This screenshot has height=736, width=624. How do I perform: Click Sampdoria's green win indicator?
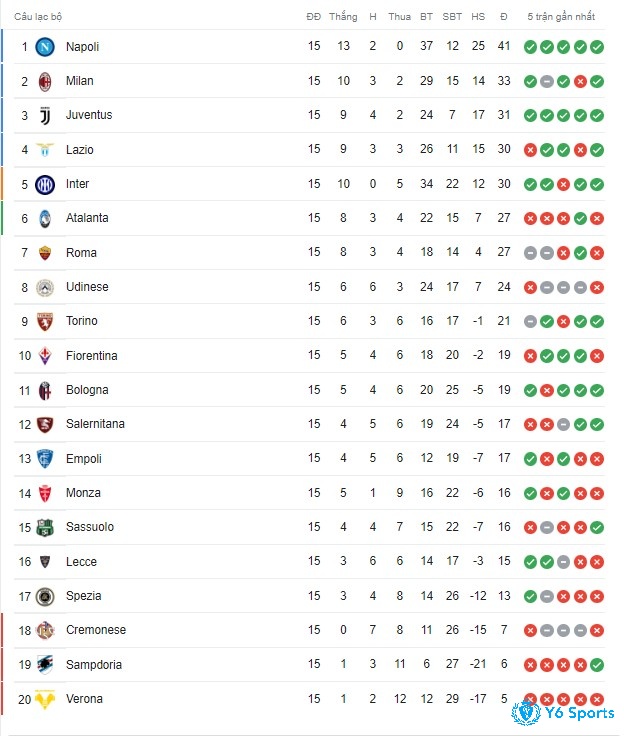[x=597, y=665]
